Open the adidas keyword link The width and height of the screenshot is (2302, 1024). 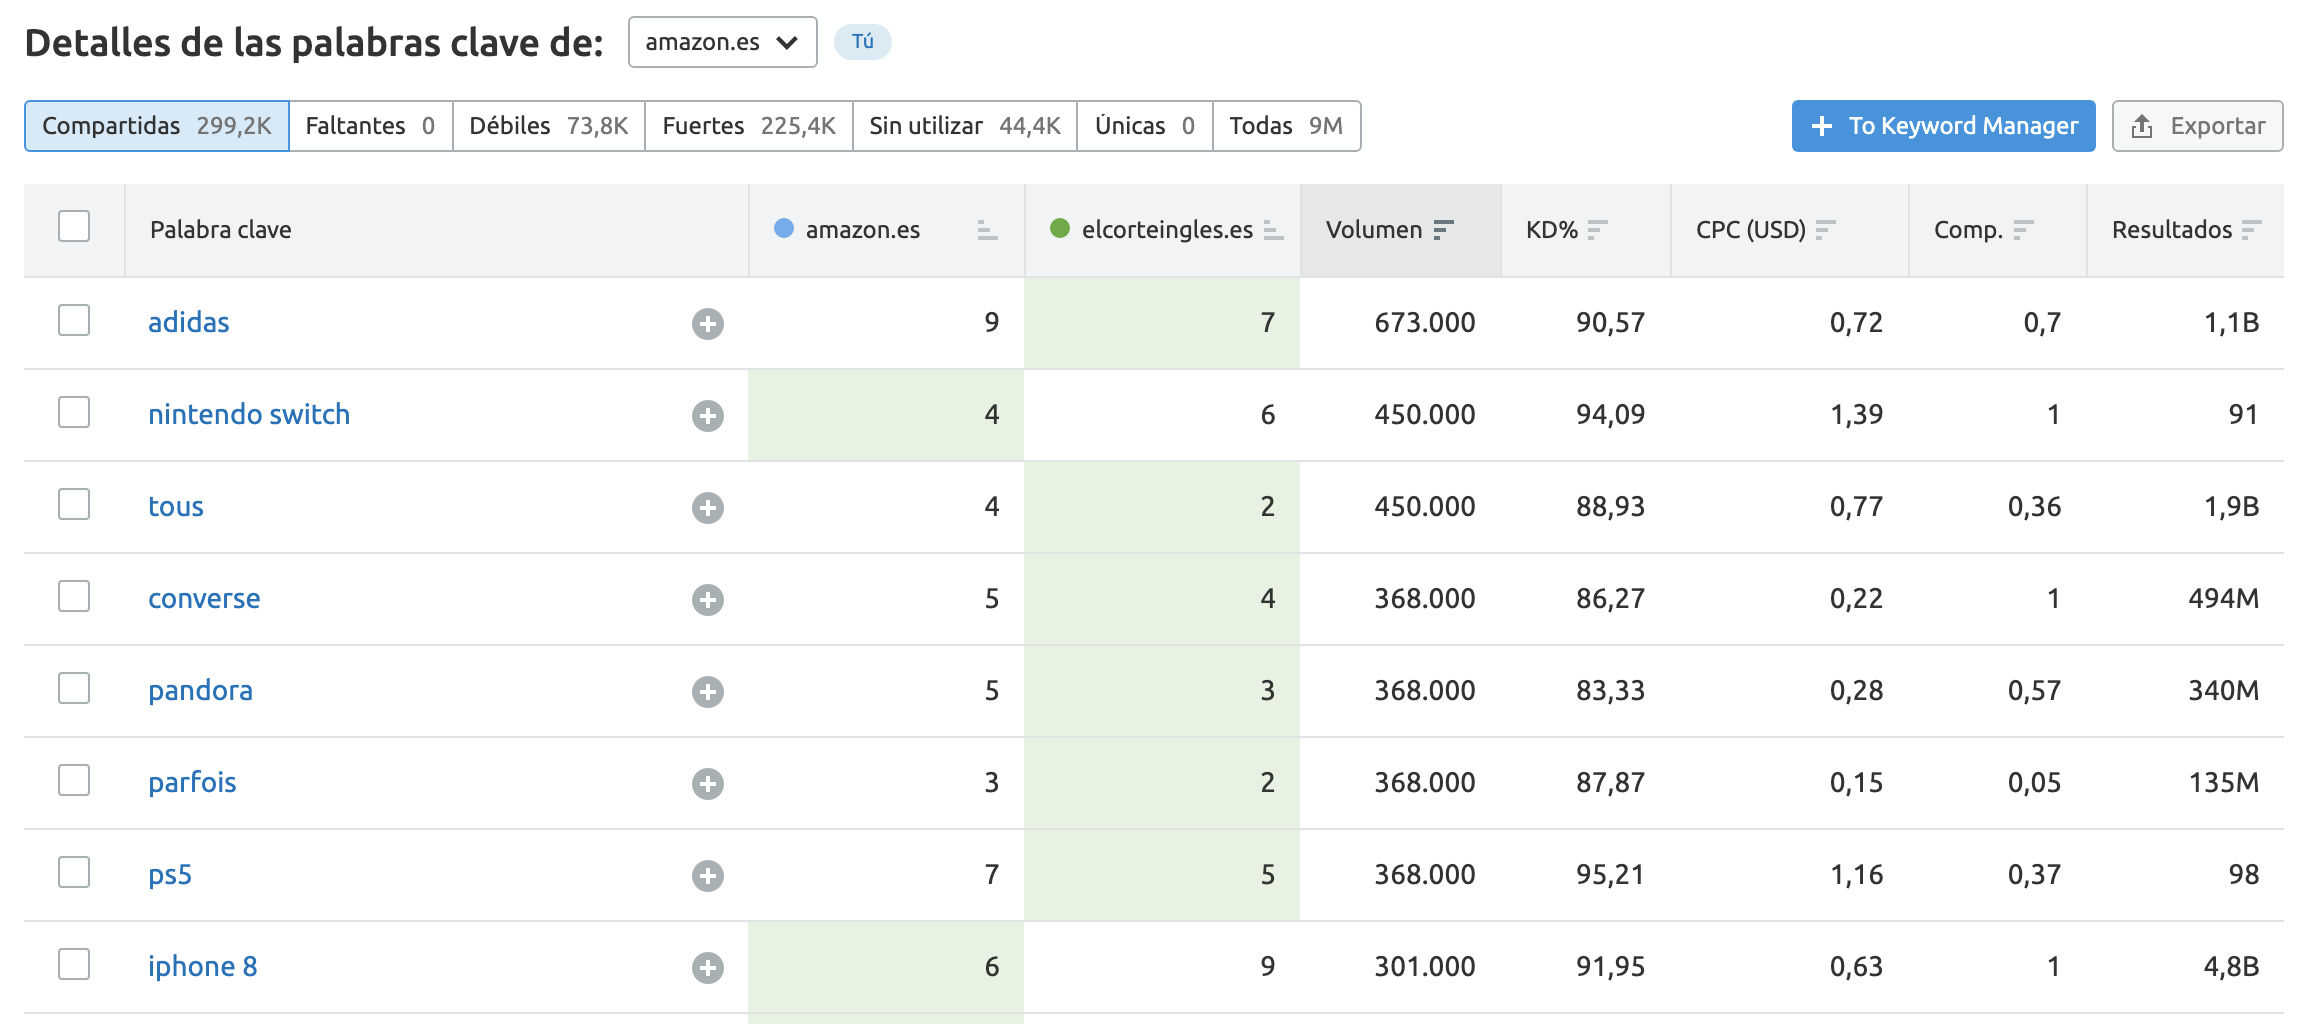pyautogui.click(x=189, y=322)
